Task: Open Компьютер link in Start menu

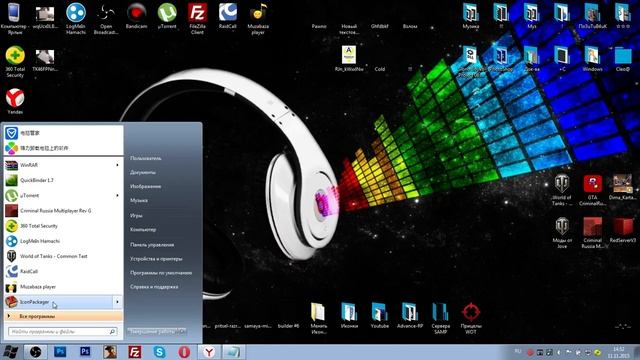Action: 143,229
